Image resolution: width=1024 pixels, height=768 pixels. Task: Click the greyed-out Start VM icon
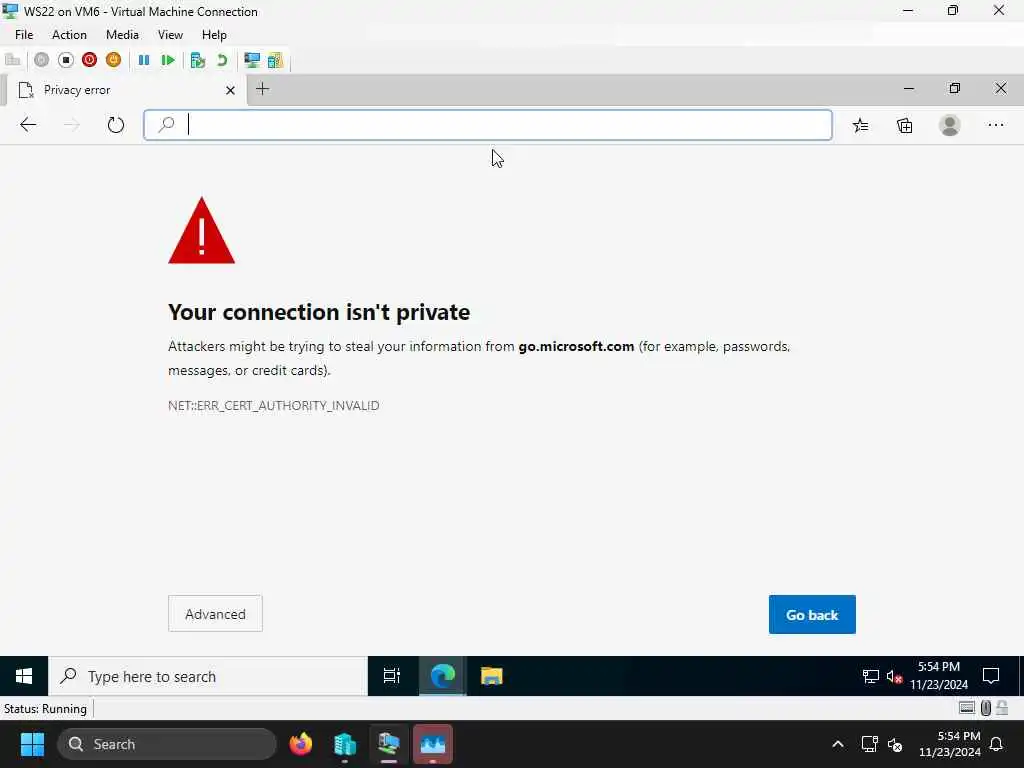(x=41, y=60)
